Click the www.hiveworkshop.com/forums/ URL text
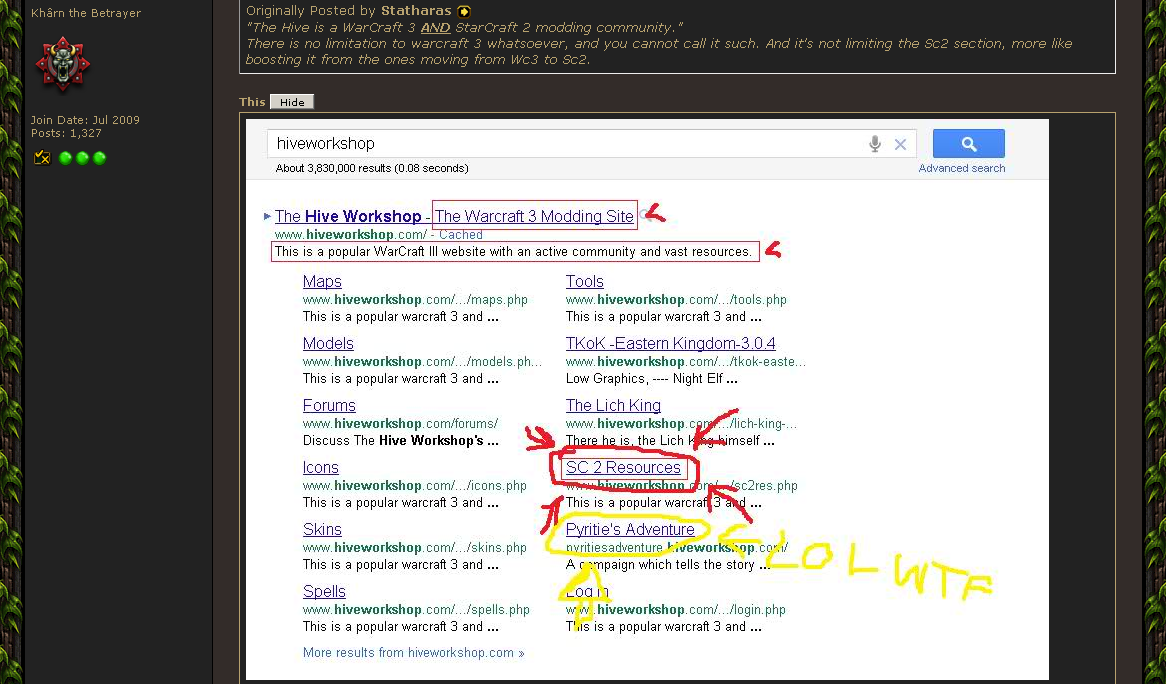 tap(400, 424)
